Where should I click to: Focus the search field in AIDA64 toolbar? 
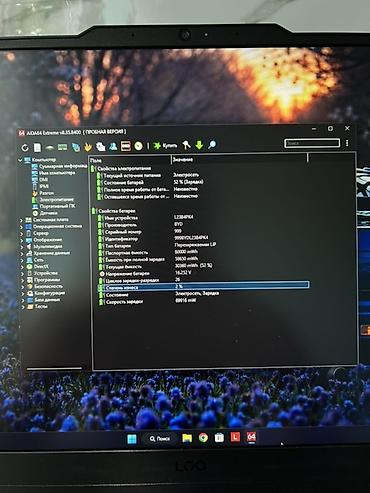pos(312,143)
